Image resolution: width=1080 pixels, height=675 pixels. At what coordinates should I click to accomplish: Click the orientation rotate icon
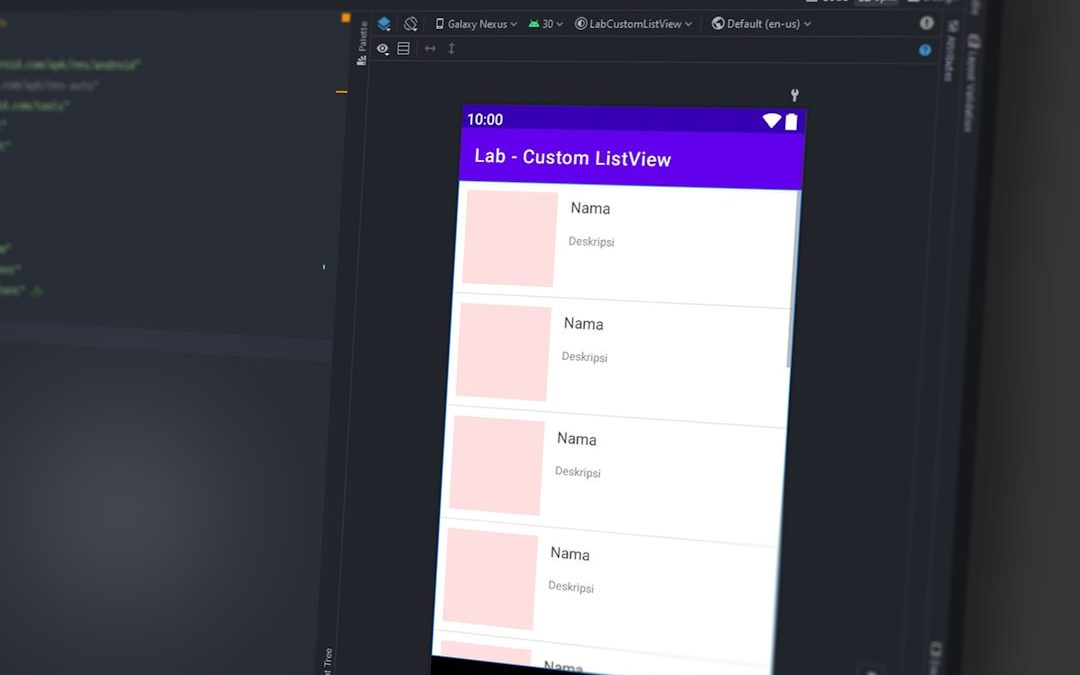[410, 24]
